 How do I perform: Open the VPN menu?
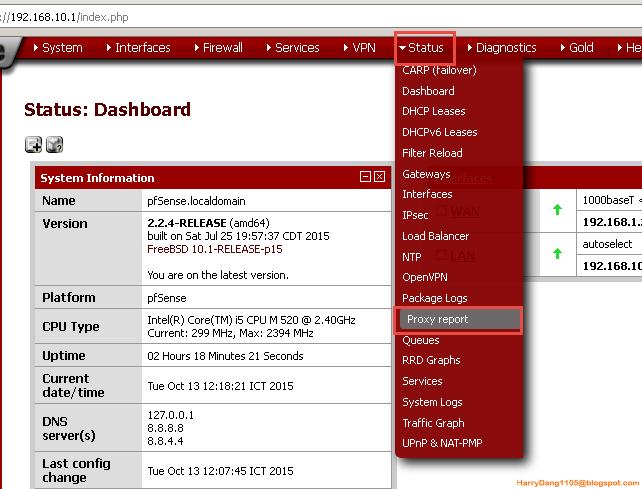(x=359, y=48)
